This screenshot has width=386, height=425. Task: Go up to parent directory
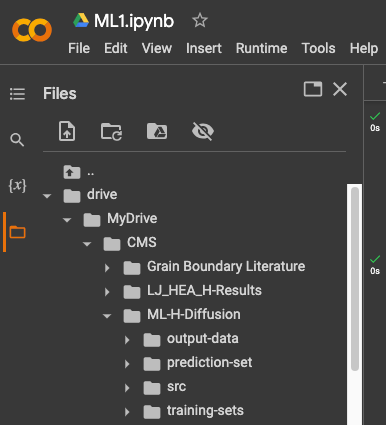click(x=72, y=172)
